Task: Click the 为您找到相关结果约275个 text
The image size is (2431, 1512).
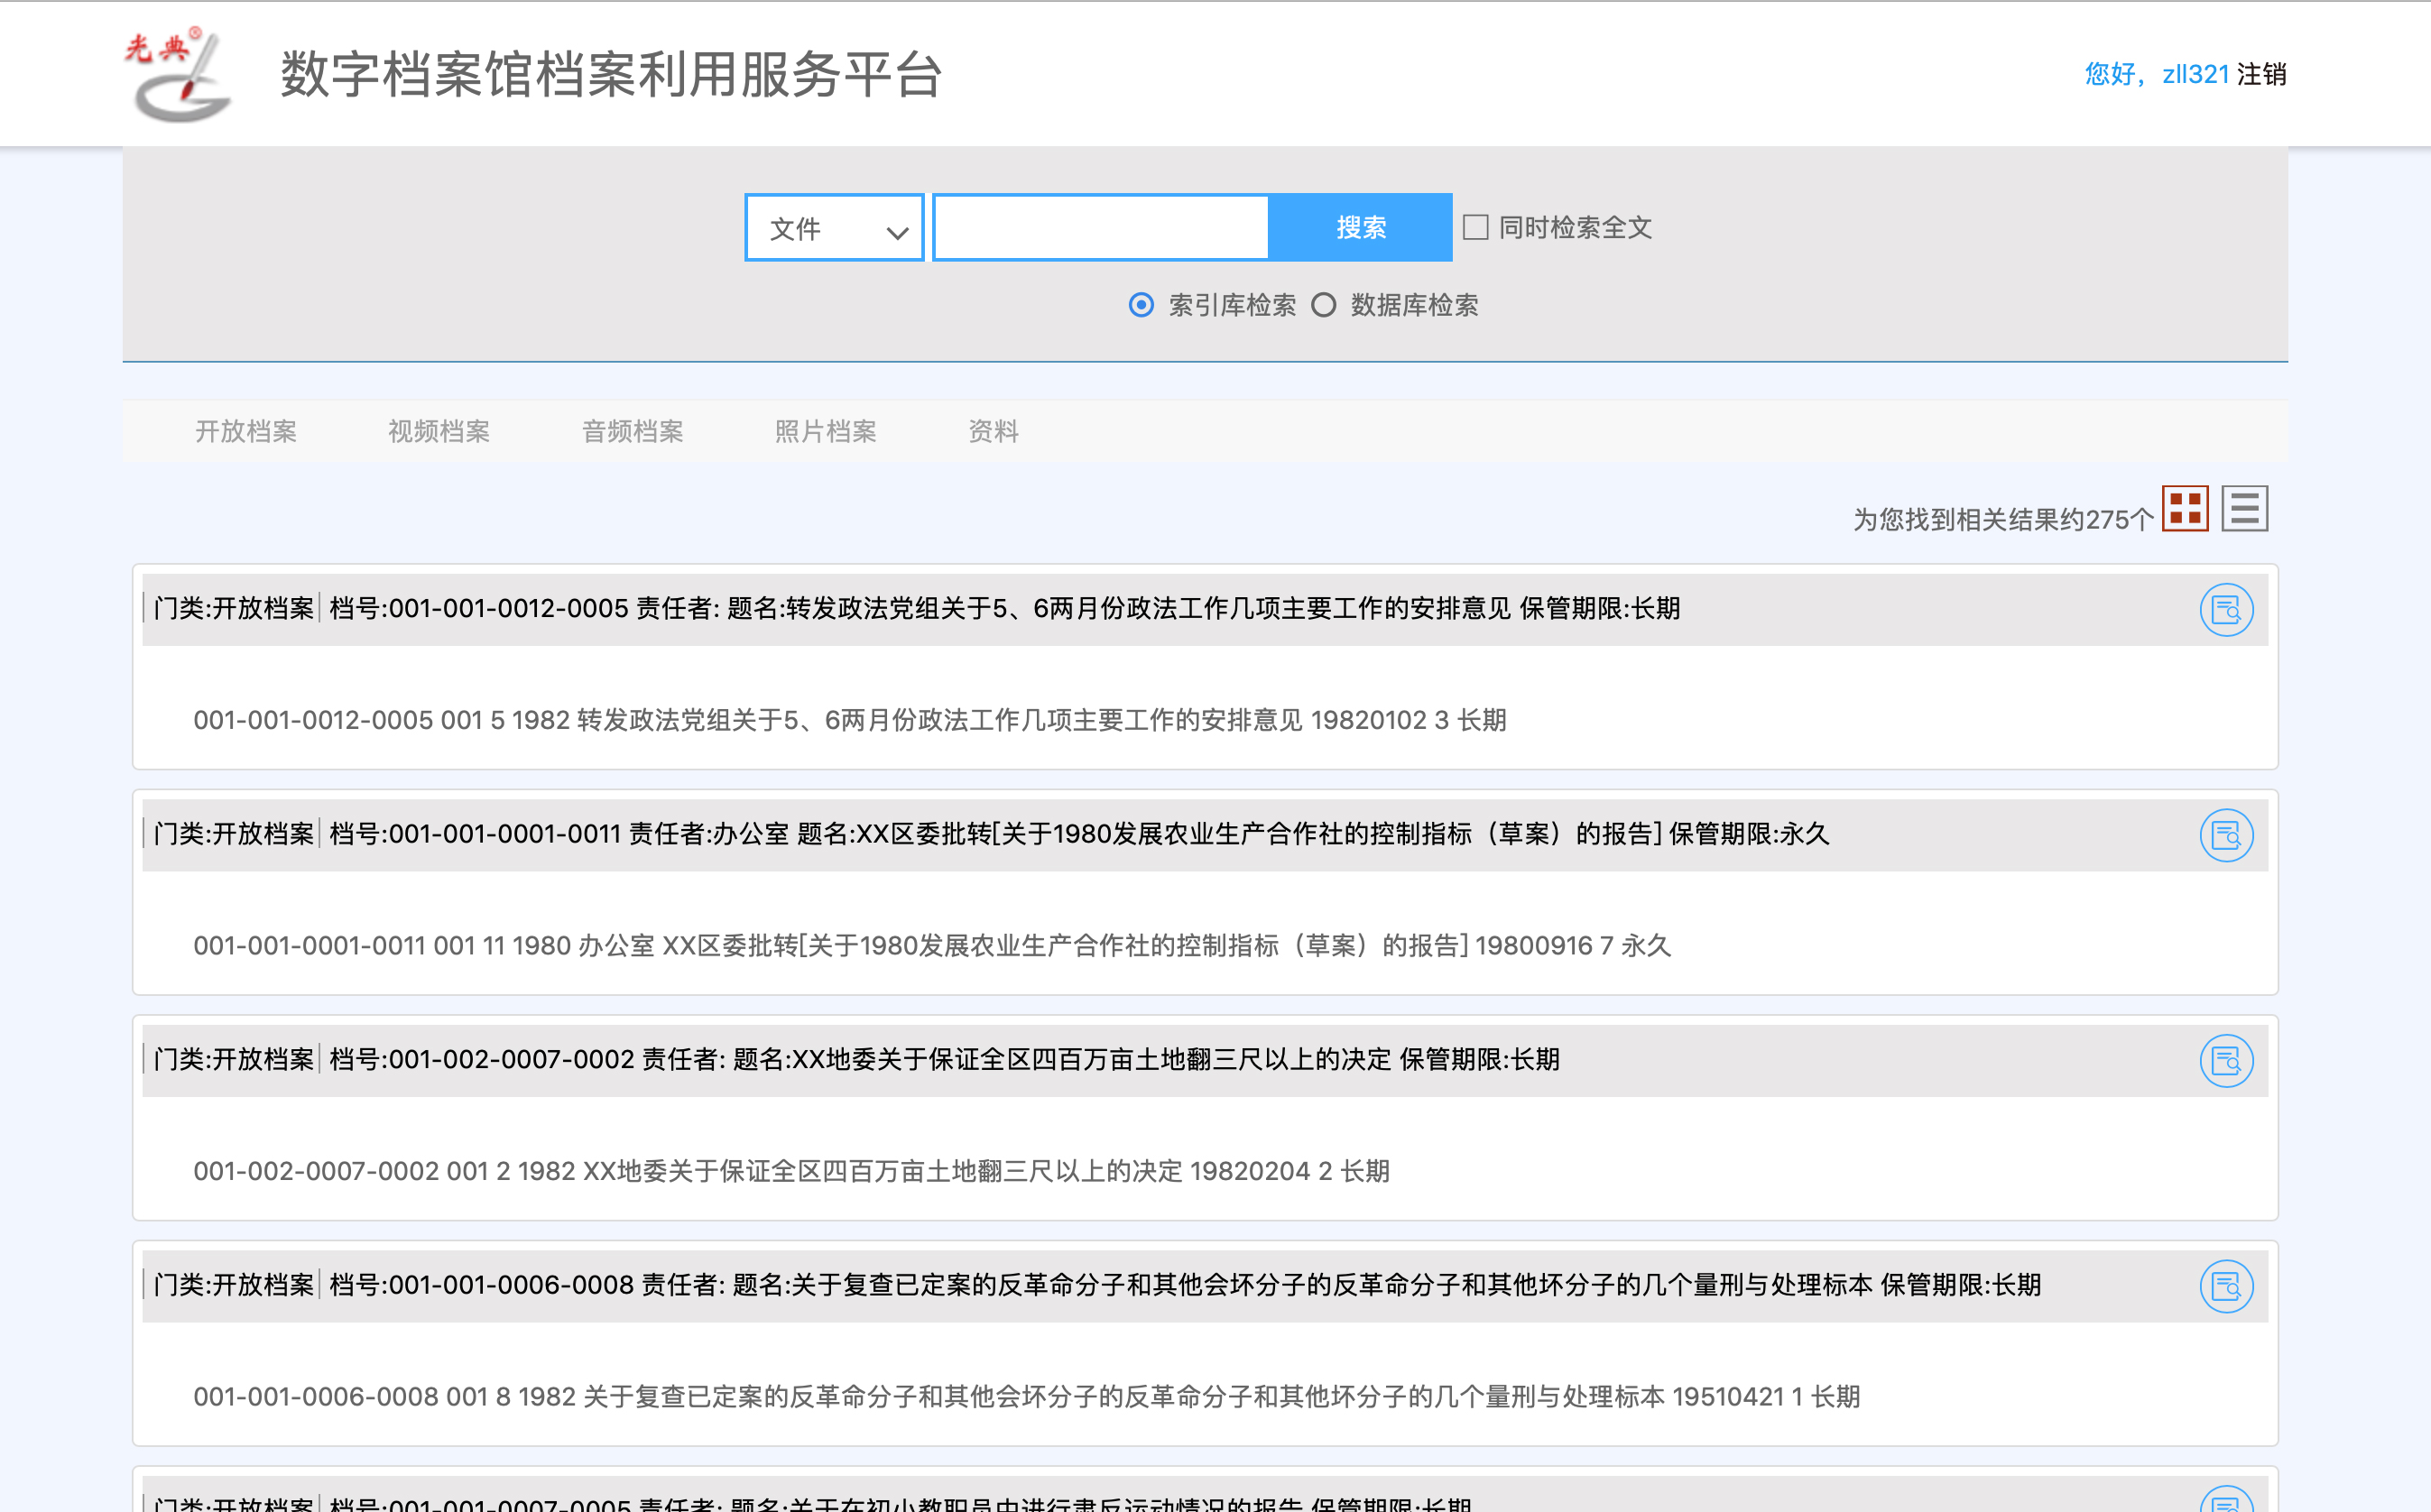Action: tap(2003, 520)
